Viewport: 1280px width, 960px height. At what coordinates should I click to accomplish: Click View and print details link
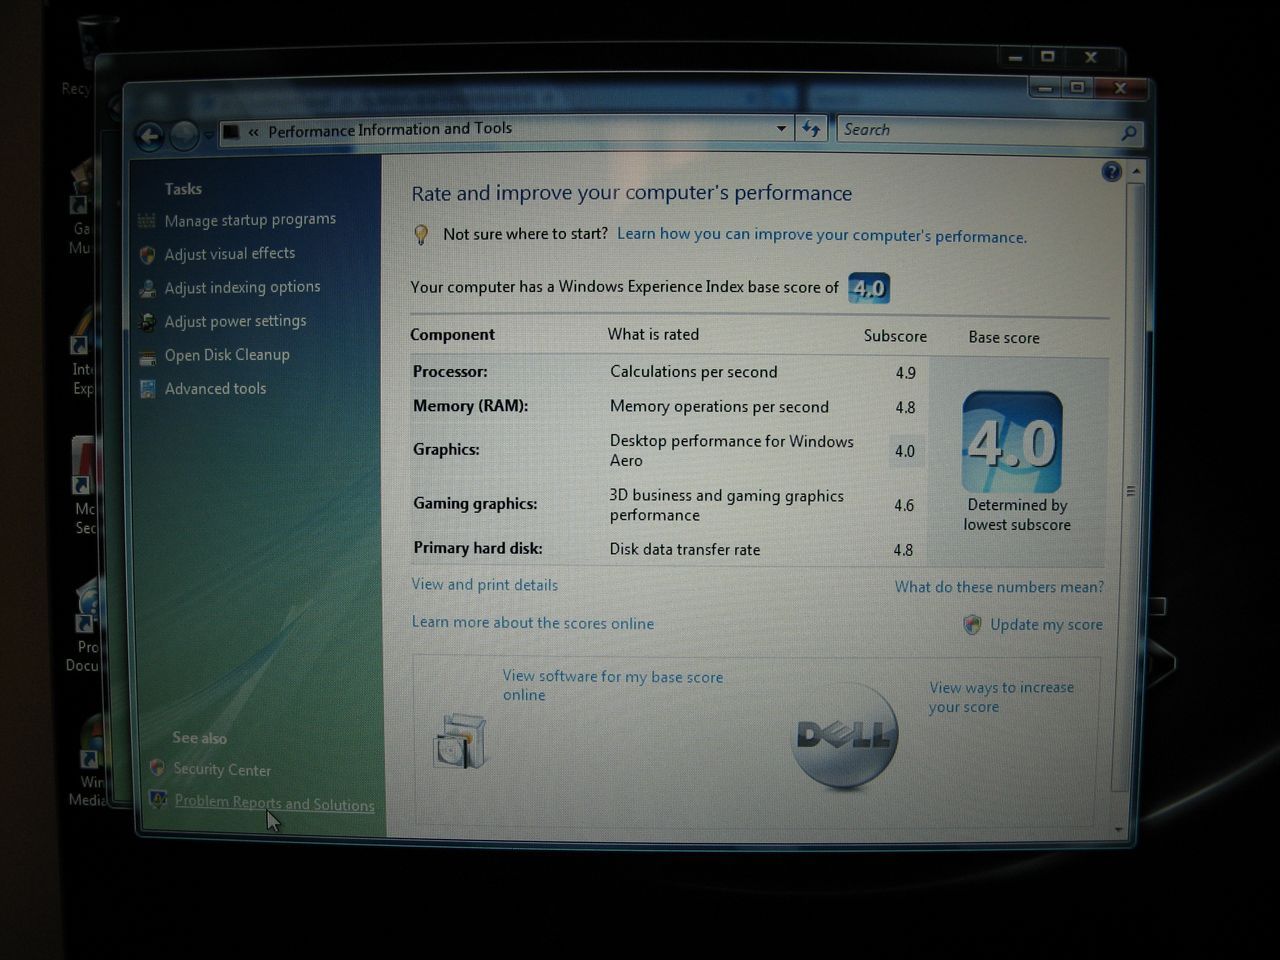pos(485,585)
